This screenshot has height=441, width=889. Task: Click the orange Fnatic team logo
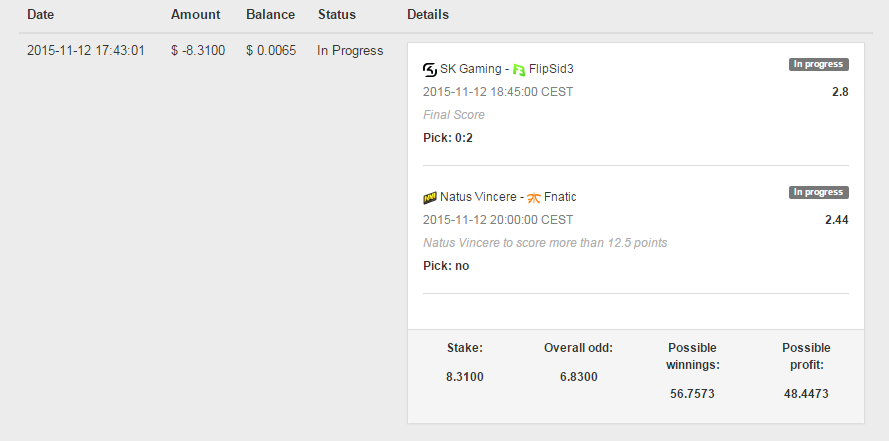click(x=534, y=198)
